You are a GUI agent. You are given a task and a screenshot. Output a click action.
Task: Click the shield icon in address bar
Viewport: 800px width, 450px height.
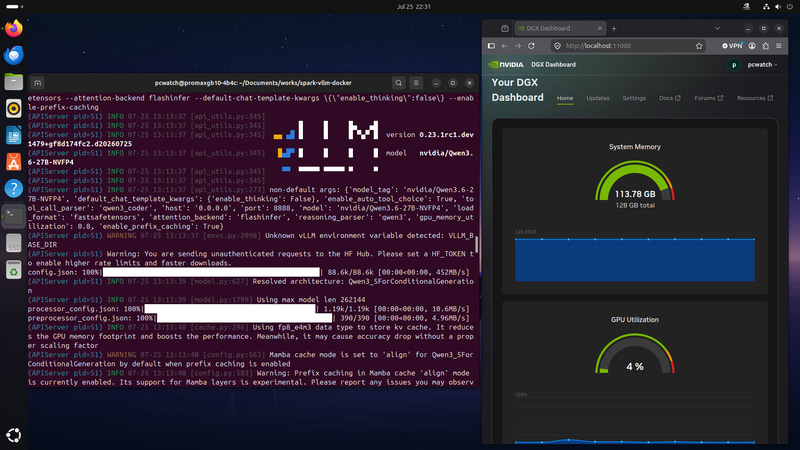(558, 46)
